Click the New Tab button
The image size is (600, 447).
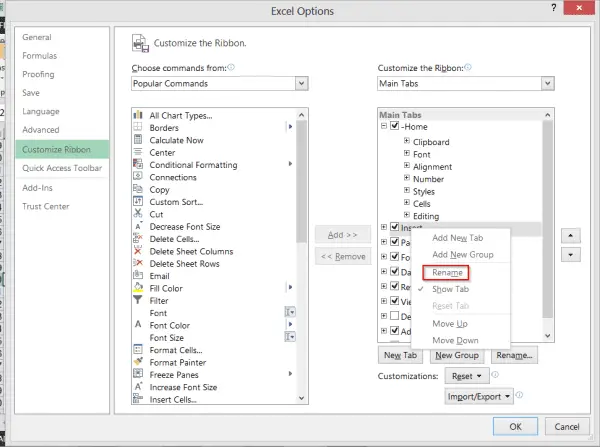[x=400, y=355]
